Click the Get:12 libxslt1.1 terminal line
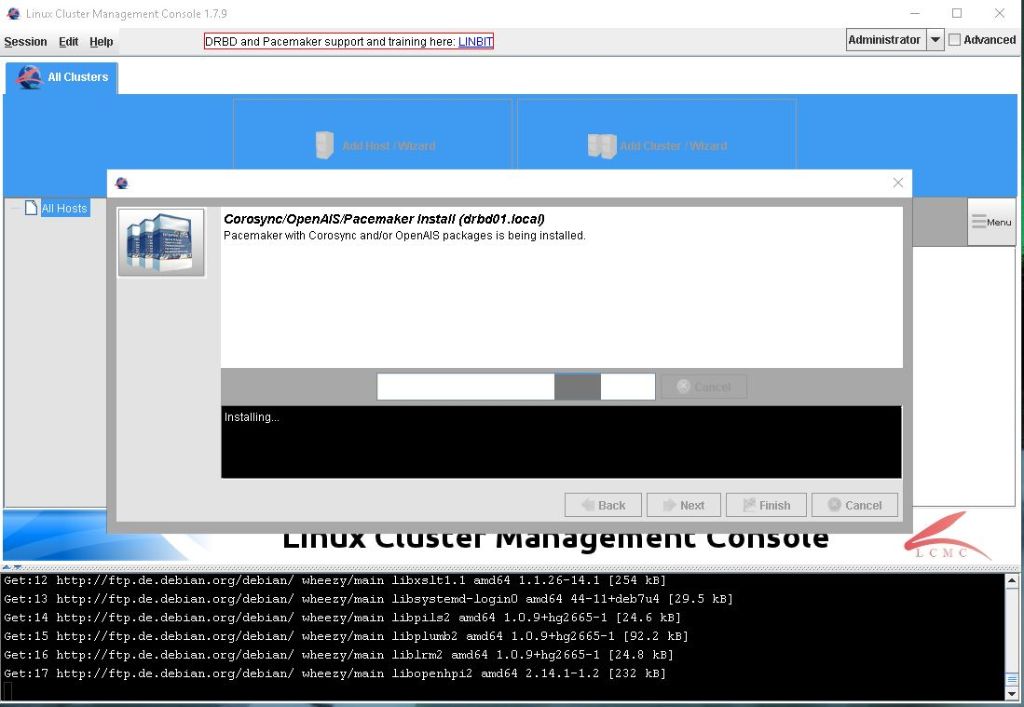 pos(335,580)
